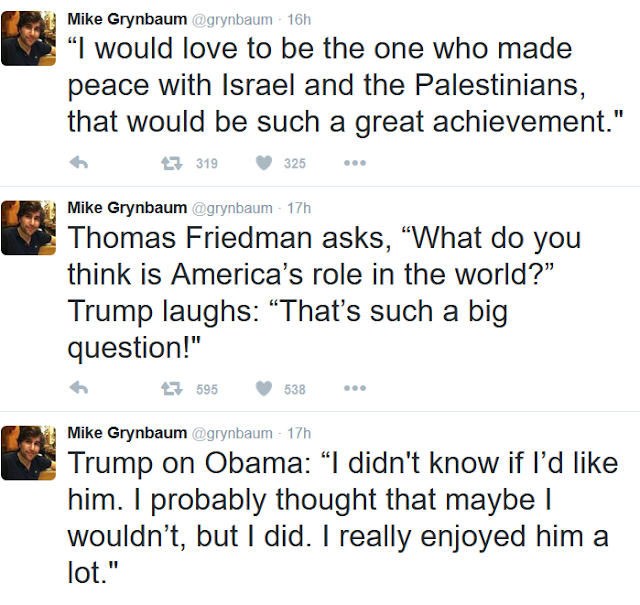Open avatar of the Thomas Friedman tweet

[x=29, y=227]
